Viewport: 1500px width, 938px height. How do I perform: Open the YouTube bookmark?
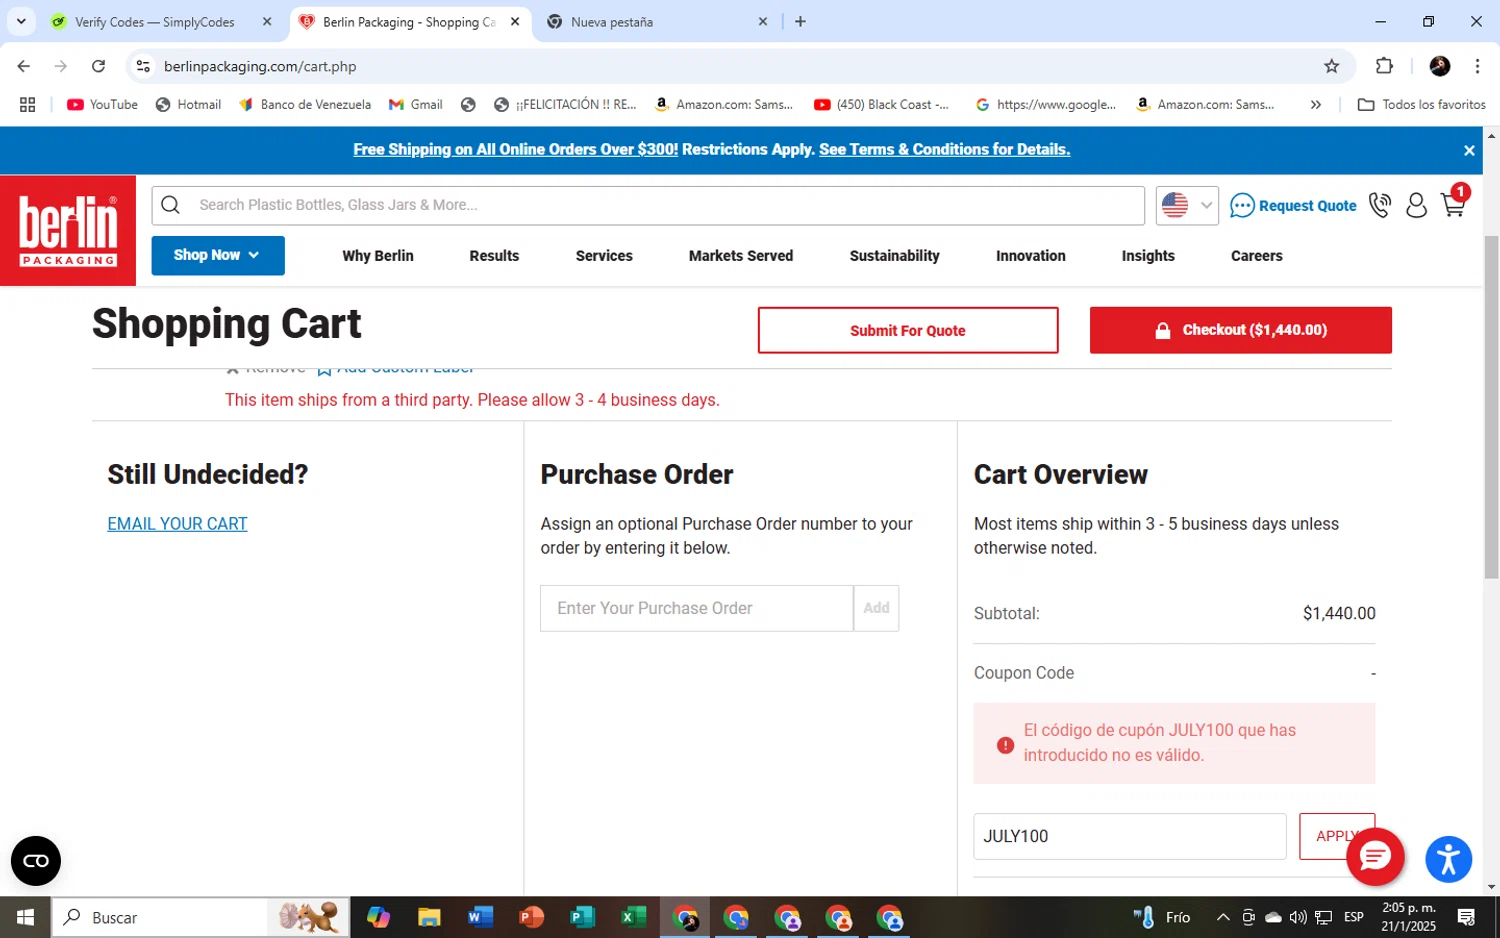[x=102, y=104]
